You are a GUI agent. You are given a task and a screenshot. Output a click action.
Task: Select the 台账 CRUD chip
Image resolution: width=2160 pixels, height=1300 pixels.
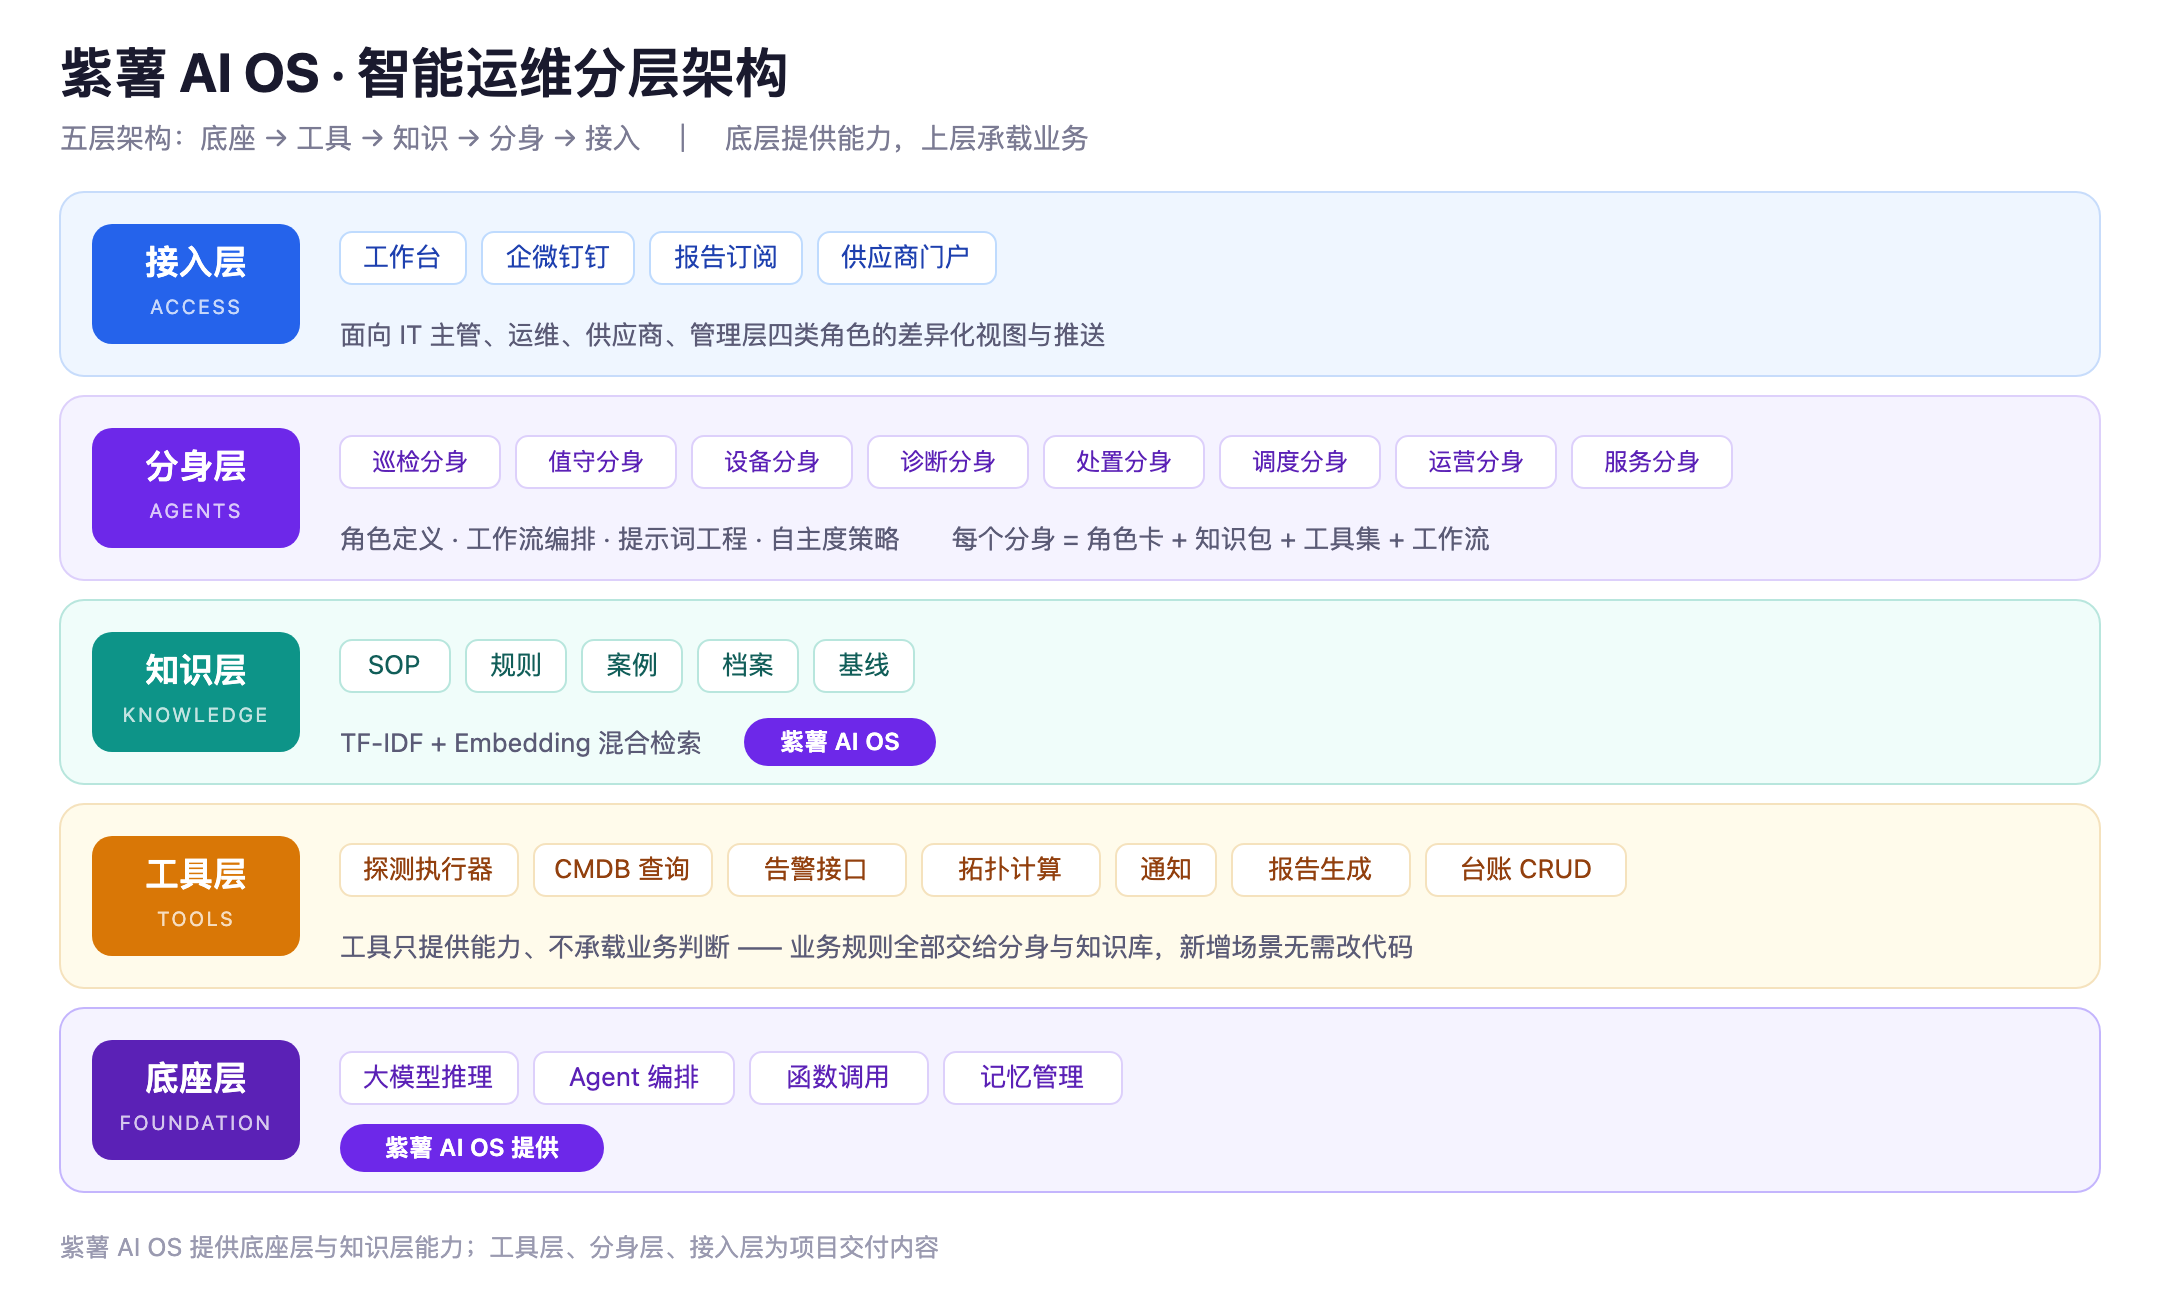pos(1526,870)
